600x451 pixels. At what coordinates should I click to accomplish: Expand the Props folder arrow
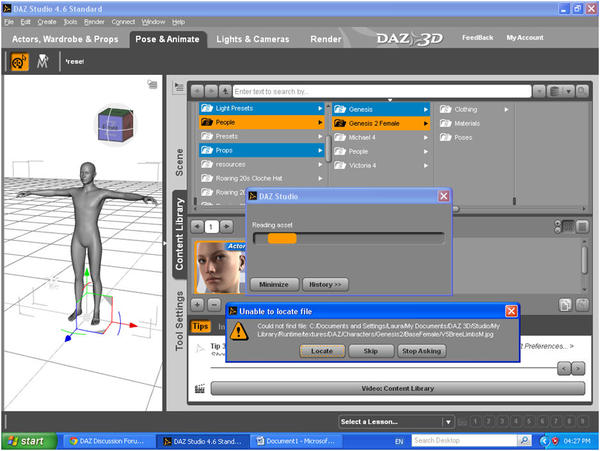click(x=320, y=150)
